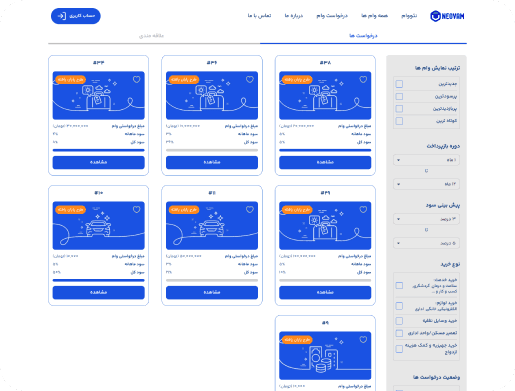
Task: Check the پرسودترین sort option
Action: tap(399, 96)
